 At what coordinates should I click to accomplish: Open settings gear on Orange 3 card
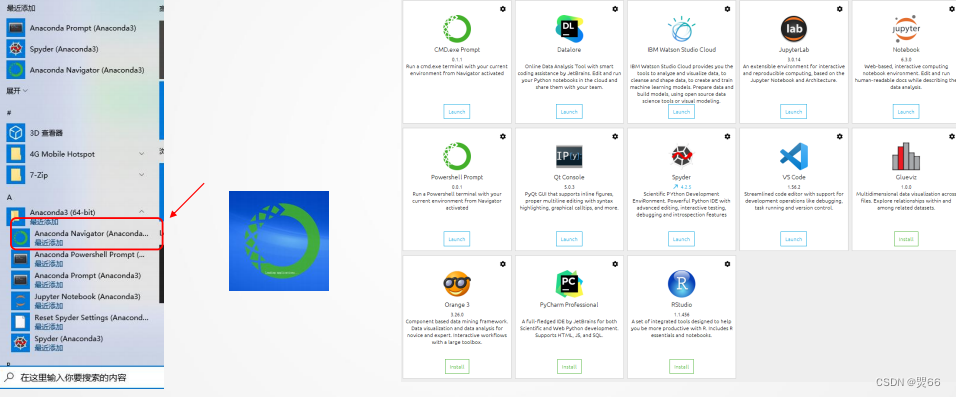coord(503,263)
